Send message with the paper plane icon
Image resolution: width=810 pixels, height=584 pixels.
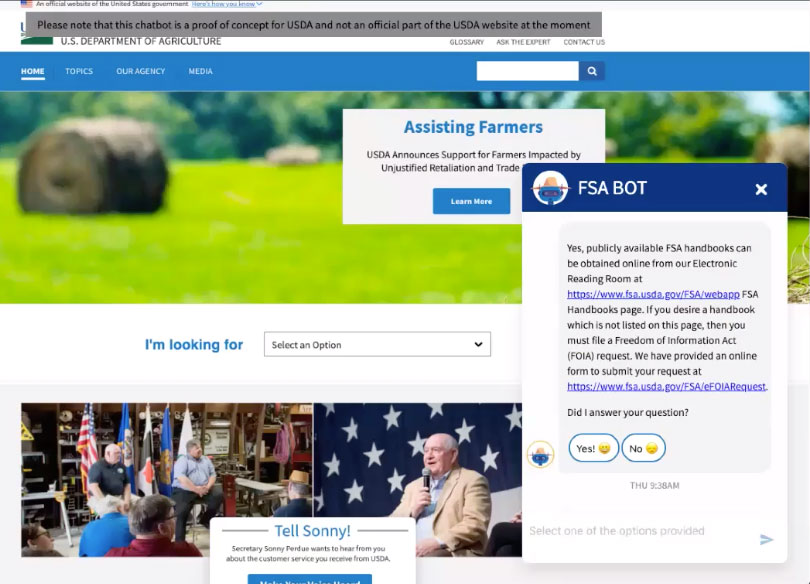click(x=767, y=540)
